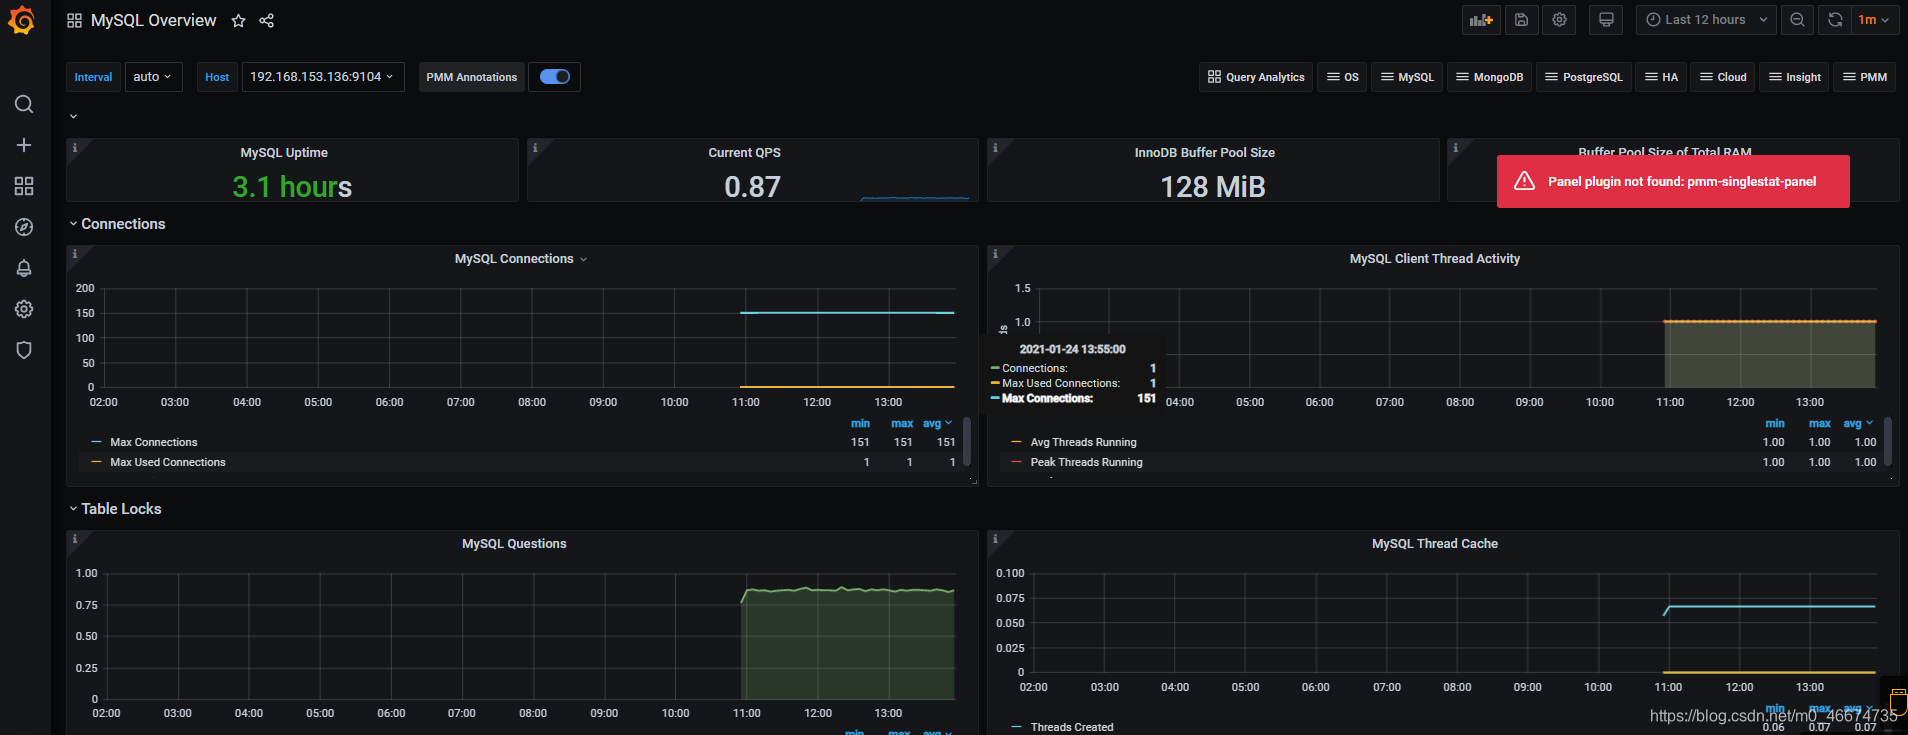Open the Host 192.168.153.136:9104 dropdown
1908x735 pixels.
pyautogui.click(x=323, y=77)
